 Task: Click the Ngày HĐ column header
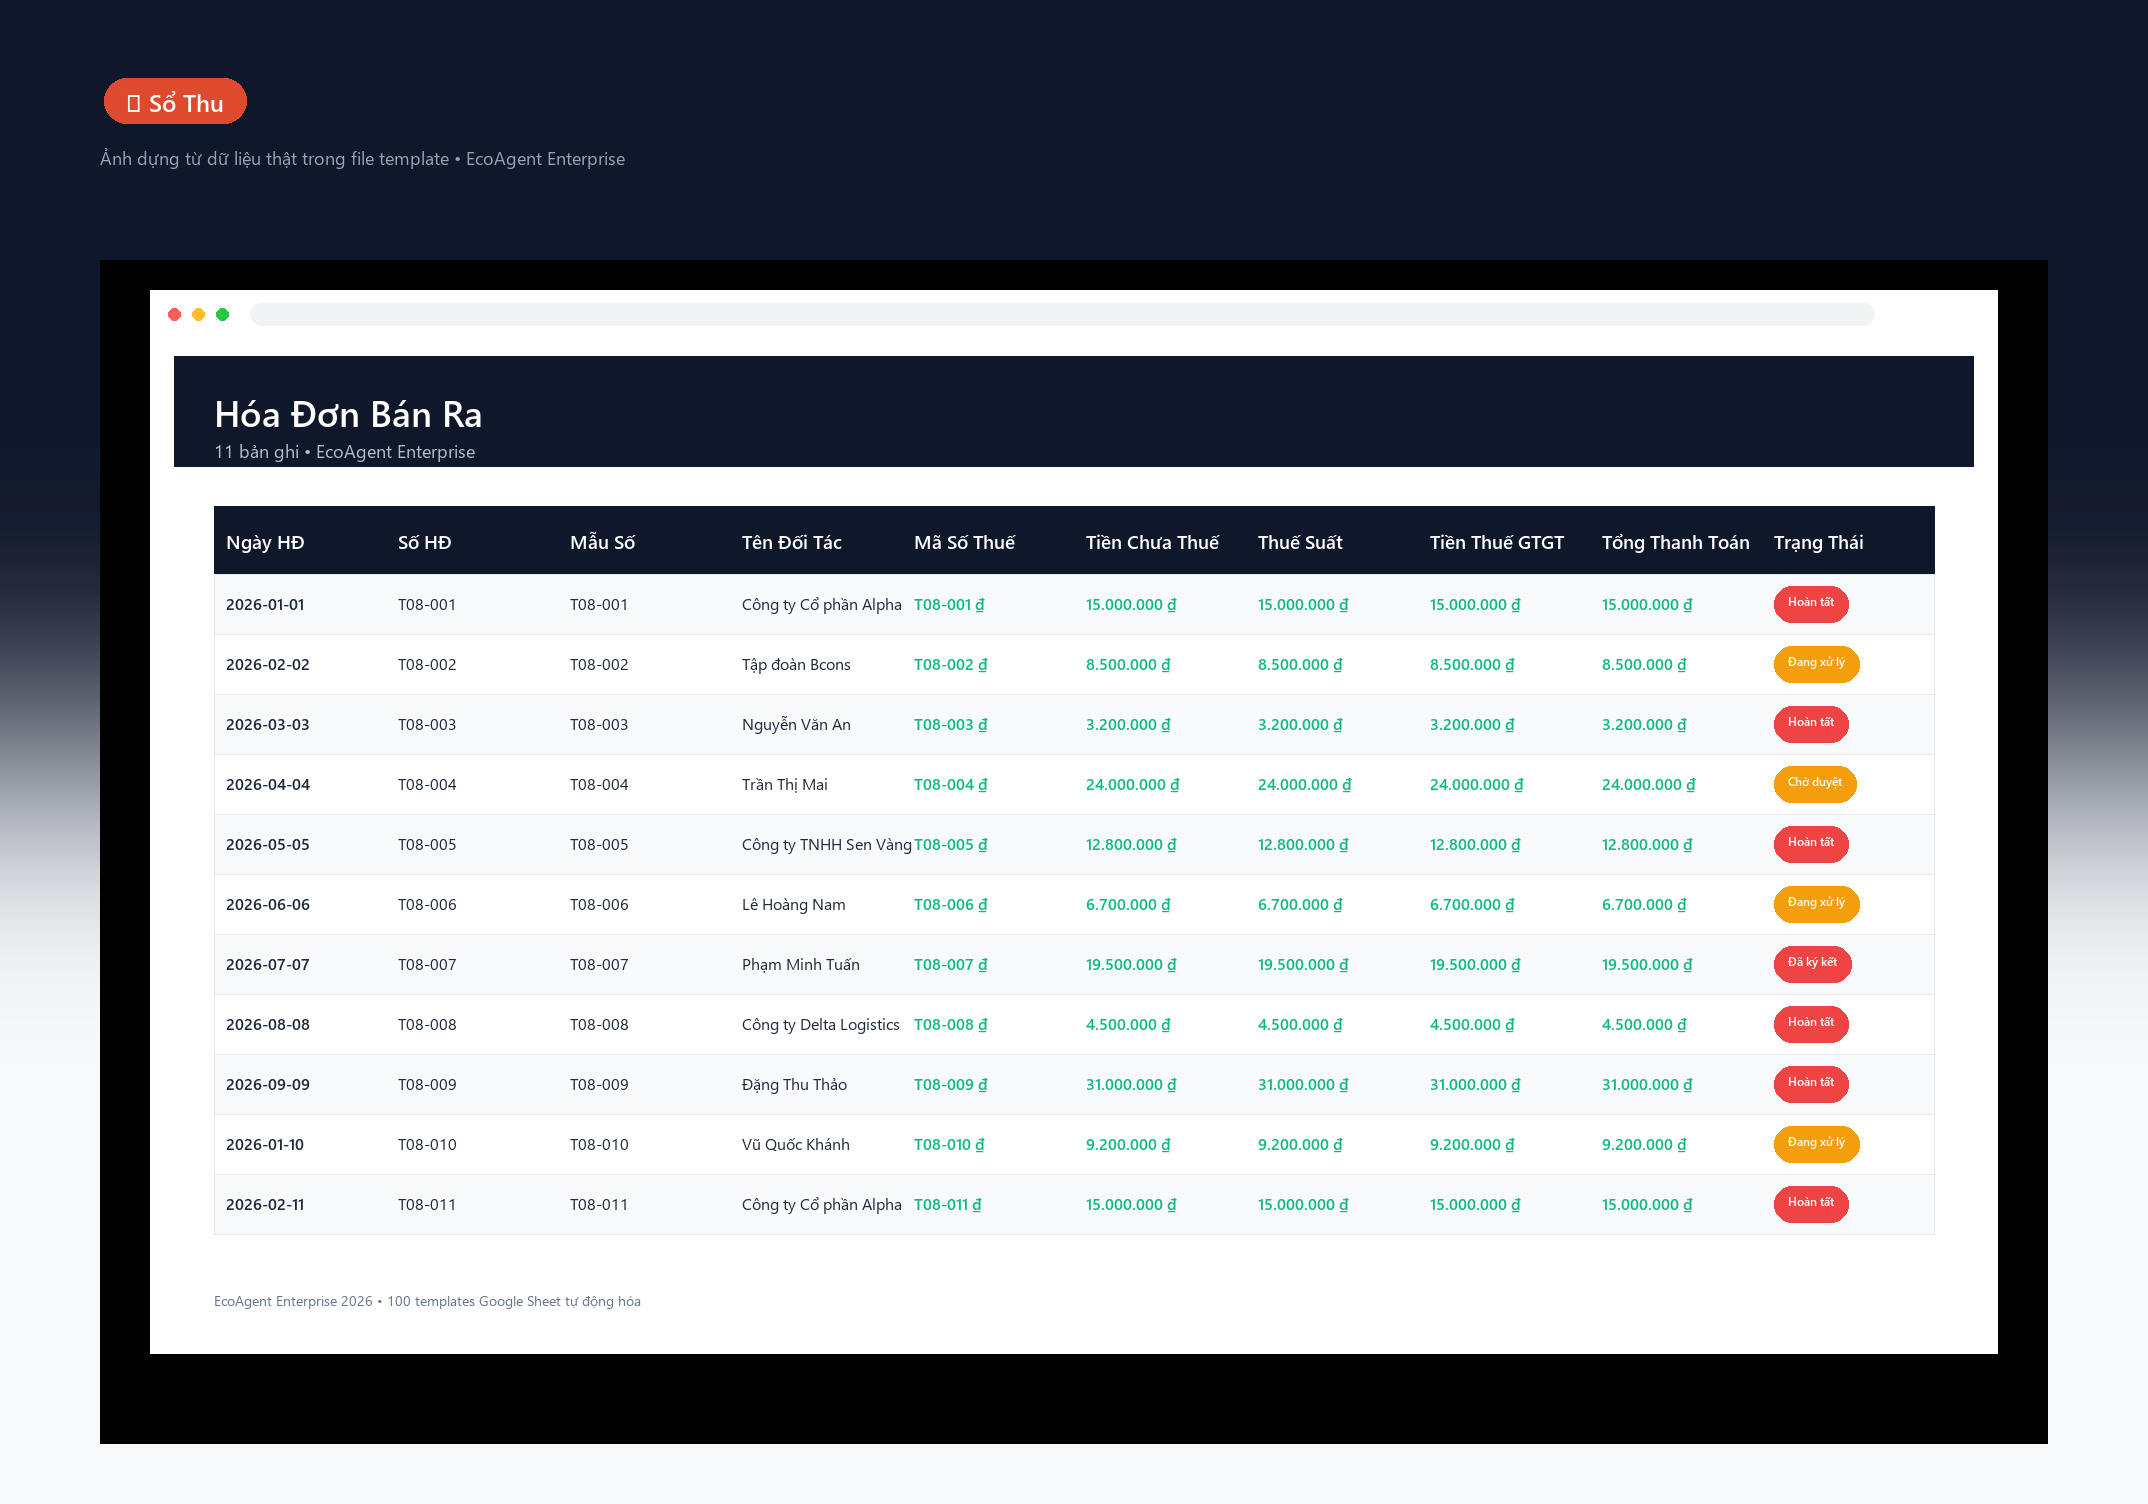[265, 542]
